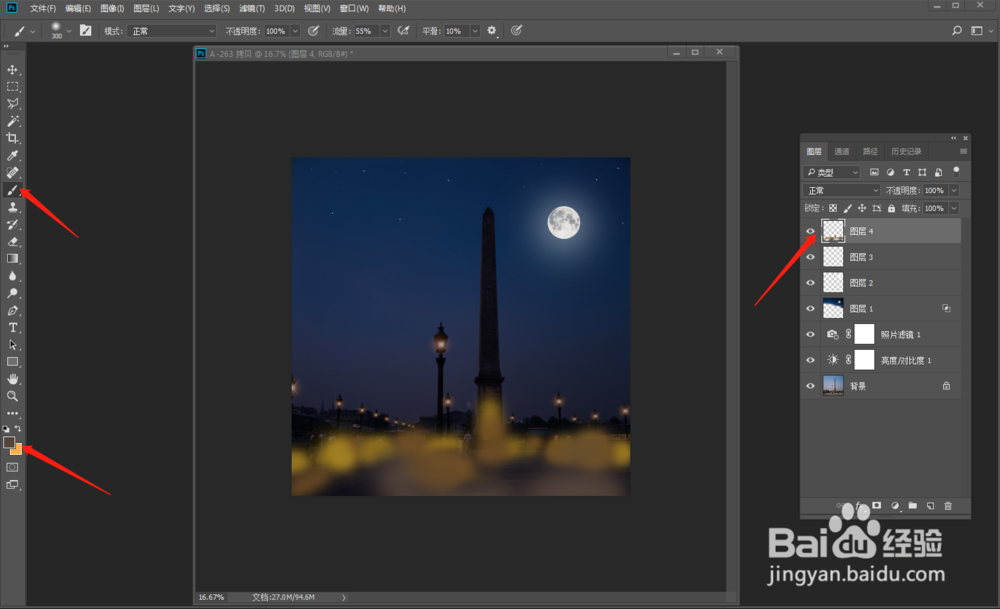Hide layer 图层 1
Screen dimensions: 1000x609
pos(811,309)
